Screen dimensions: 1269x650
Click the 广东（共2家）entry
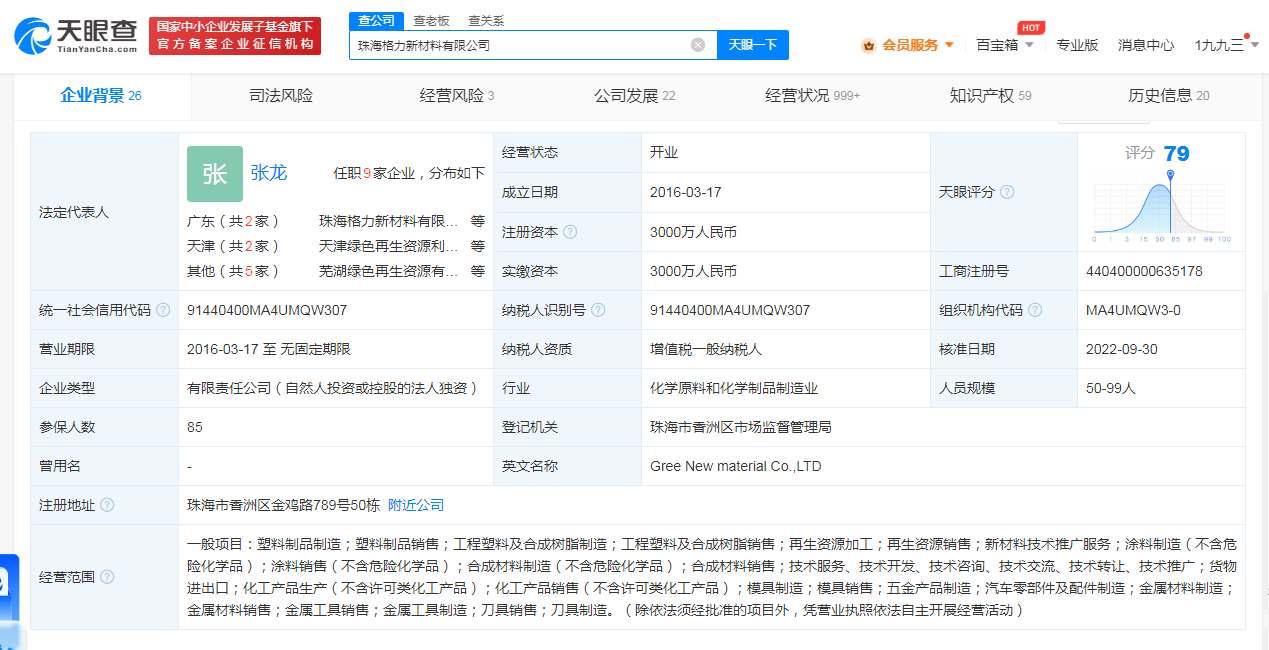(234, 221)
